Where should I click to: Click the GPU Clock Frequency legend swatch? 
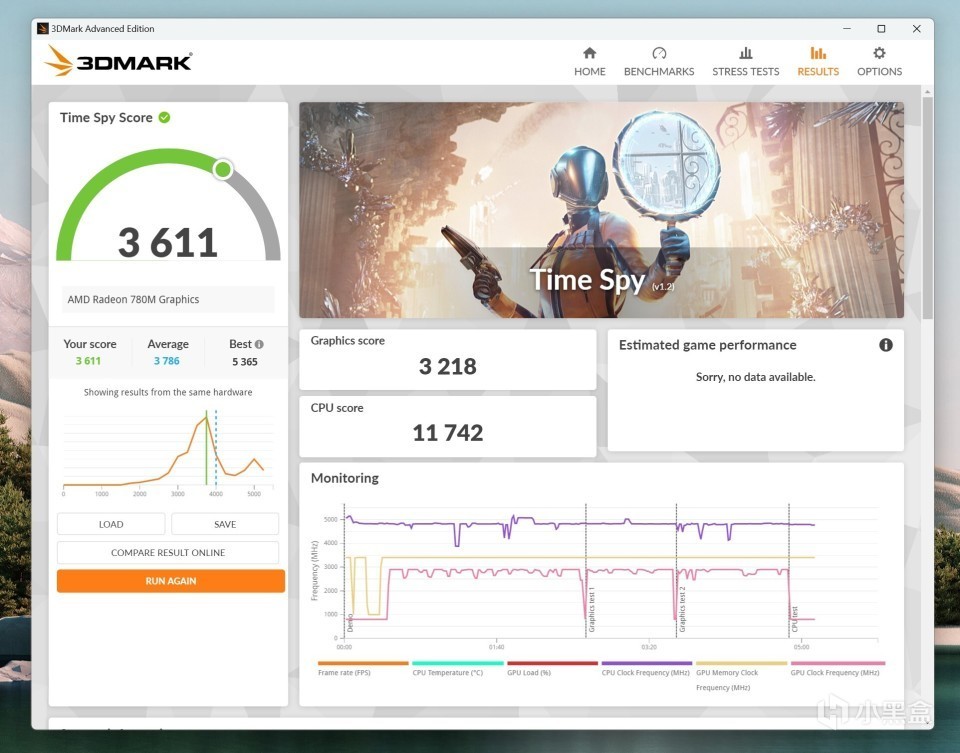[838, 663]
